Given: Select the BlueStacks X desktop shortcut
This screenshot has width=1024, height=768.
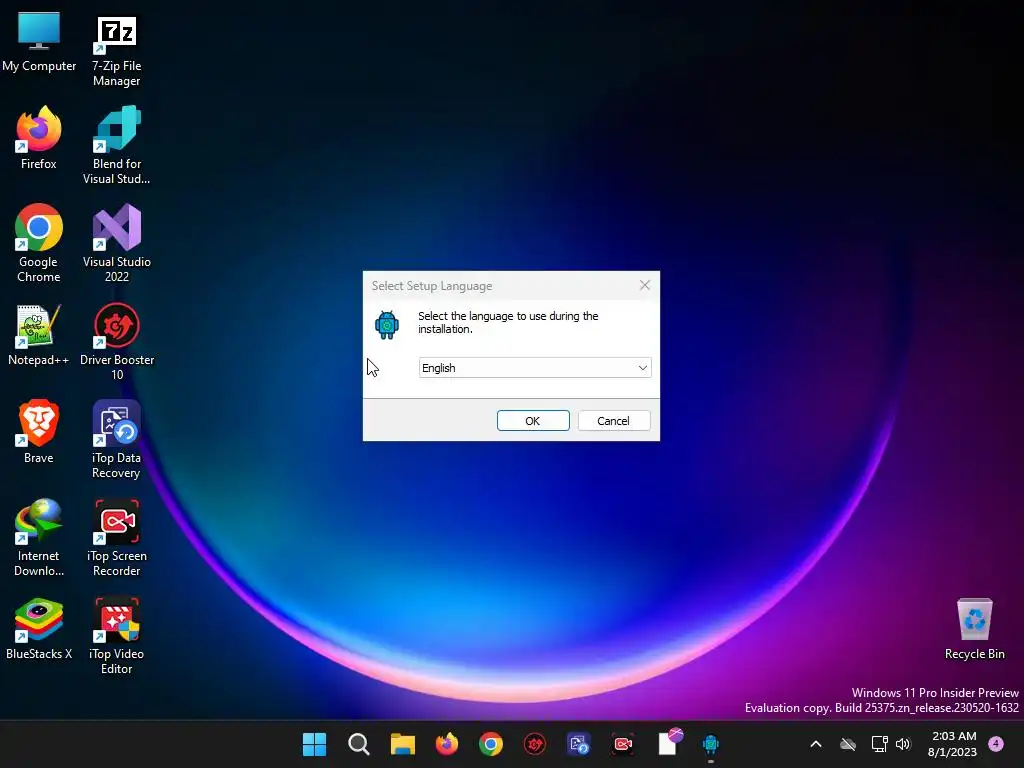Looking at the screenshot, I should [x=39, y=629].
